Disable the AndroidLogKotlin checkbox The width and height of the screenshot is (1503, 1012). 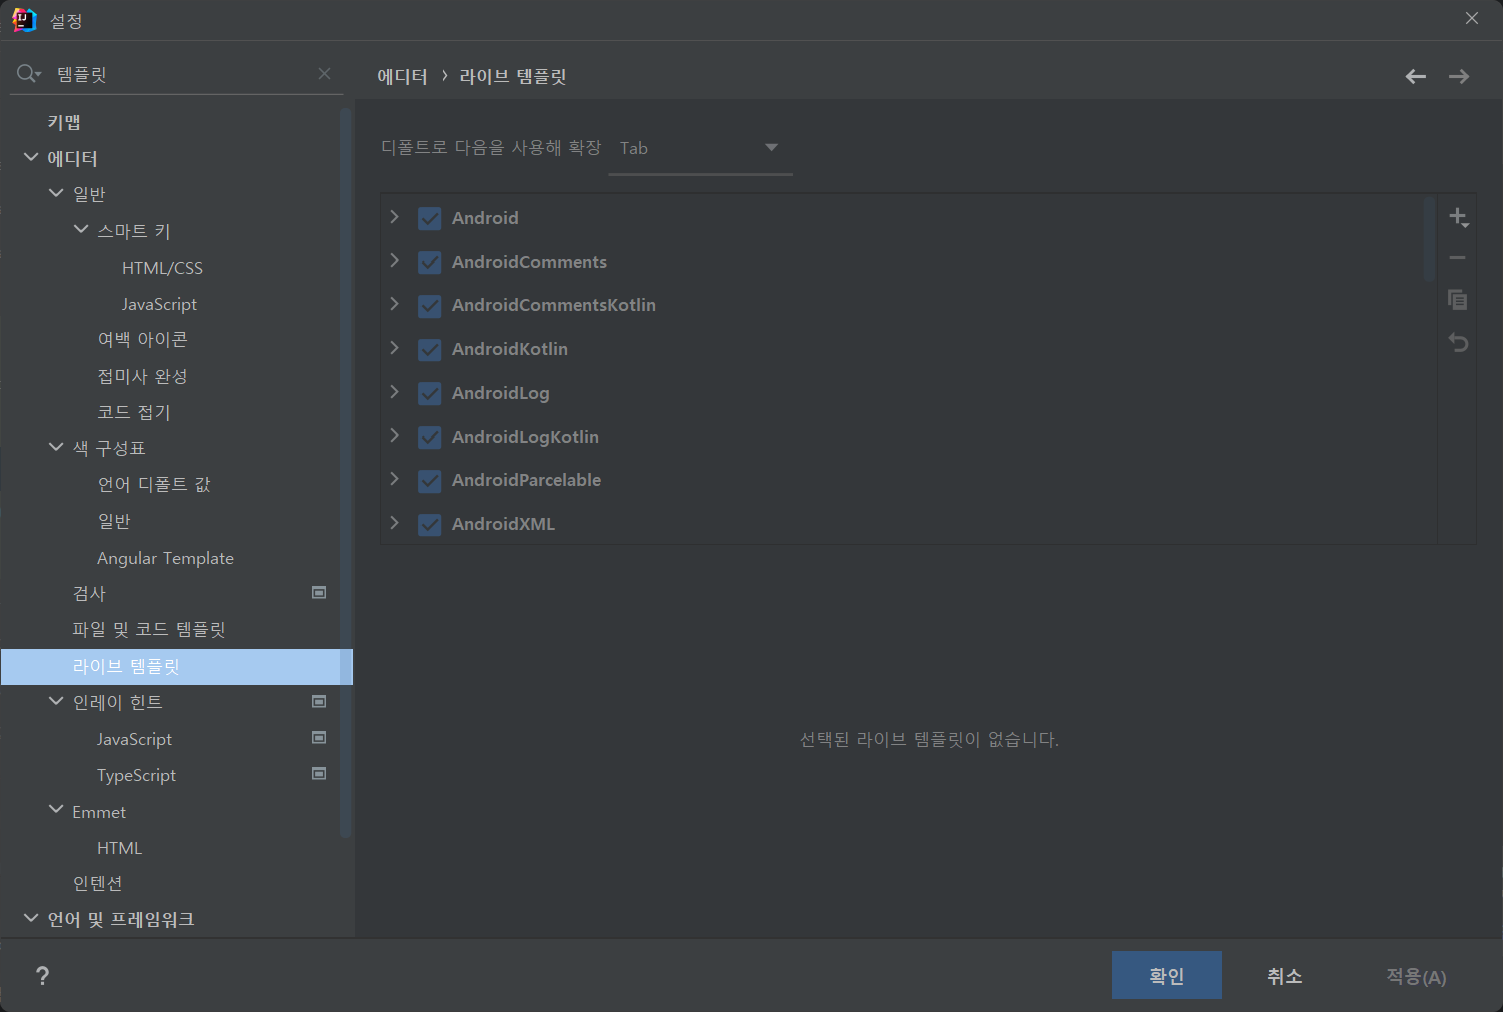430,437
